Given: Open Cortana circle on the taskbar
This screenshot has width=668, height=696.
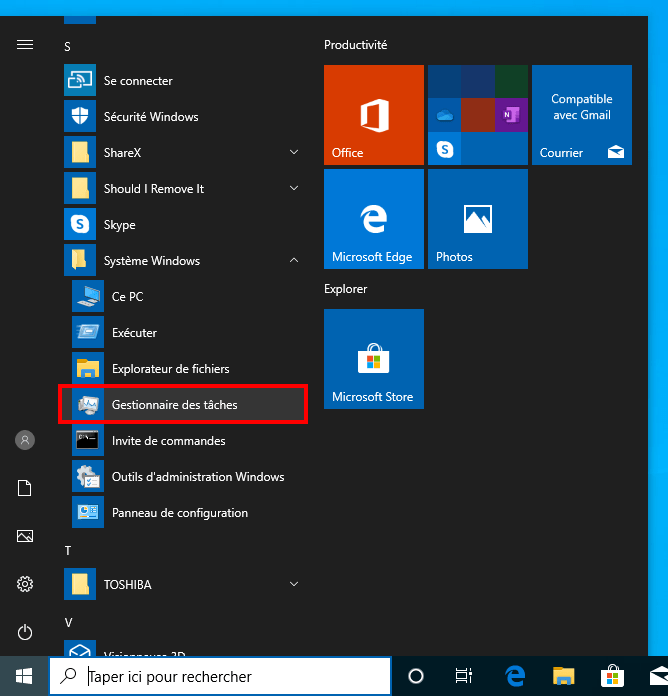Looking at the screenshot, I should pos(416,676).
